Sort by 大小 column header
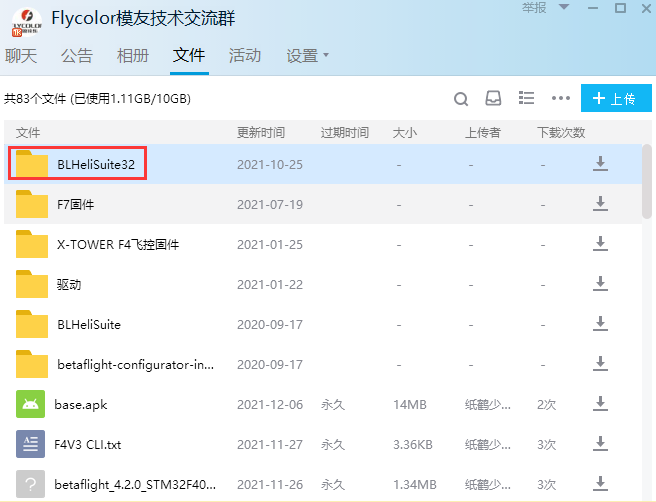Image resolution: width=656 pixels, height=502 pixels. point(405,133)
